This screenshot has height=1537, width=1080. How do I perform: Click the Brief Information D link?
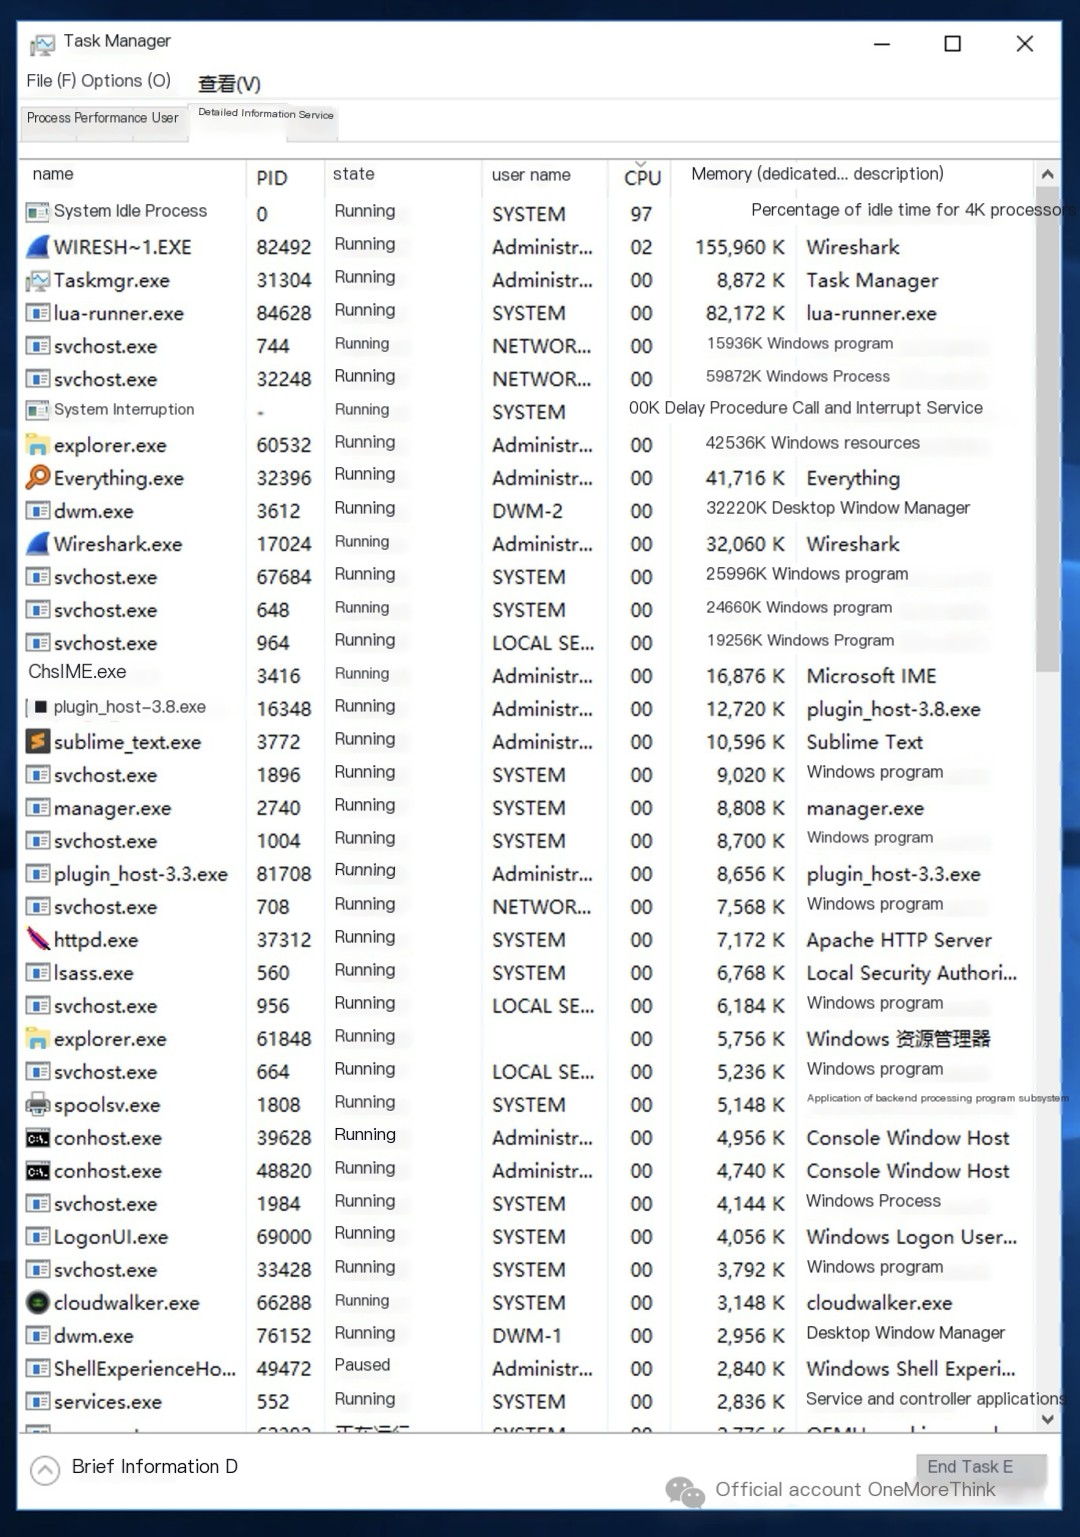click(x=154, y=1467)
